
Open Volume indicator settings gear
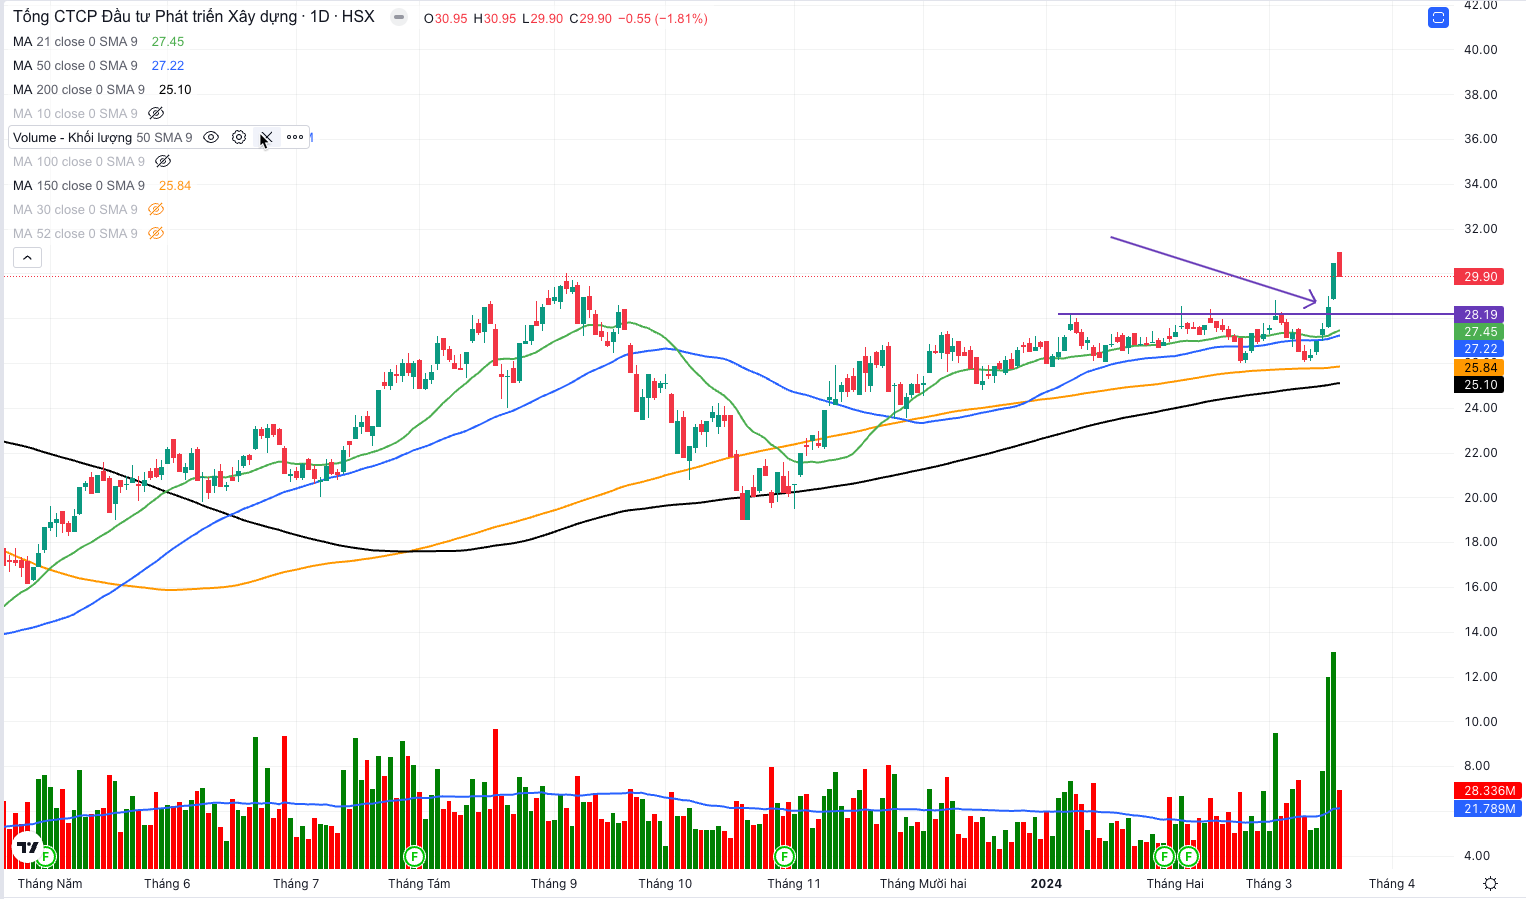point(239,137)
